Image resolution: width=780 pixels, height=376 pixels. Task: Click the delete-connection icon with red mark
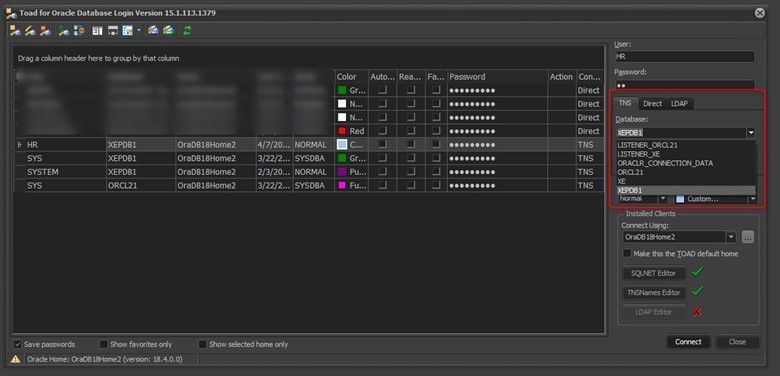coord(45,31)
